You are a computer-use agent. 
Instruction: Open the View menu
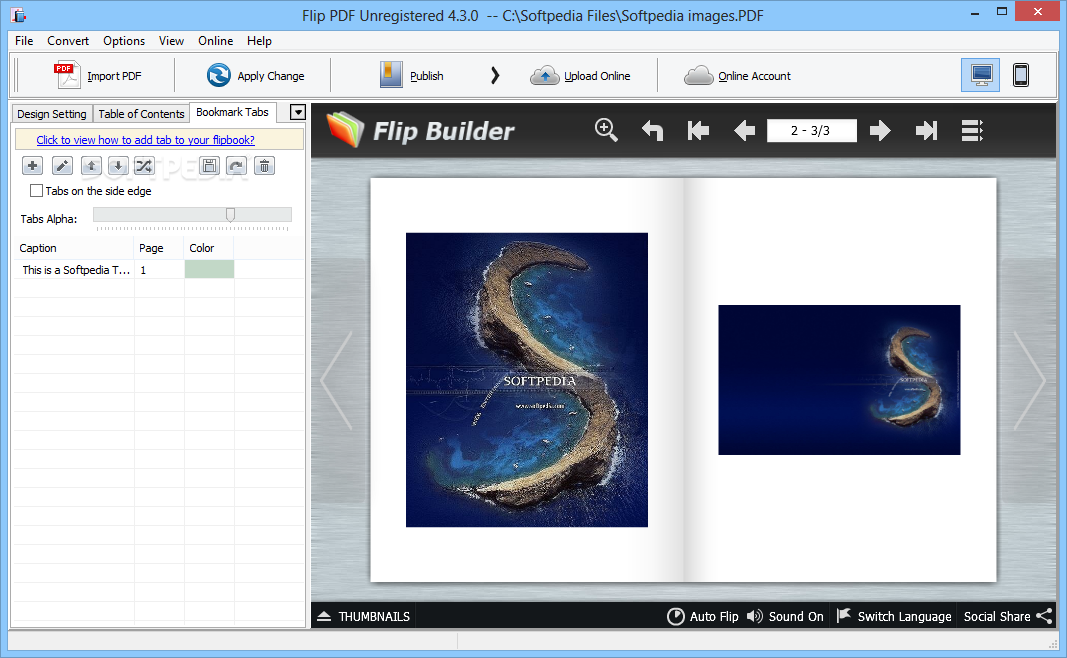click(171, 41)
